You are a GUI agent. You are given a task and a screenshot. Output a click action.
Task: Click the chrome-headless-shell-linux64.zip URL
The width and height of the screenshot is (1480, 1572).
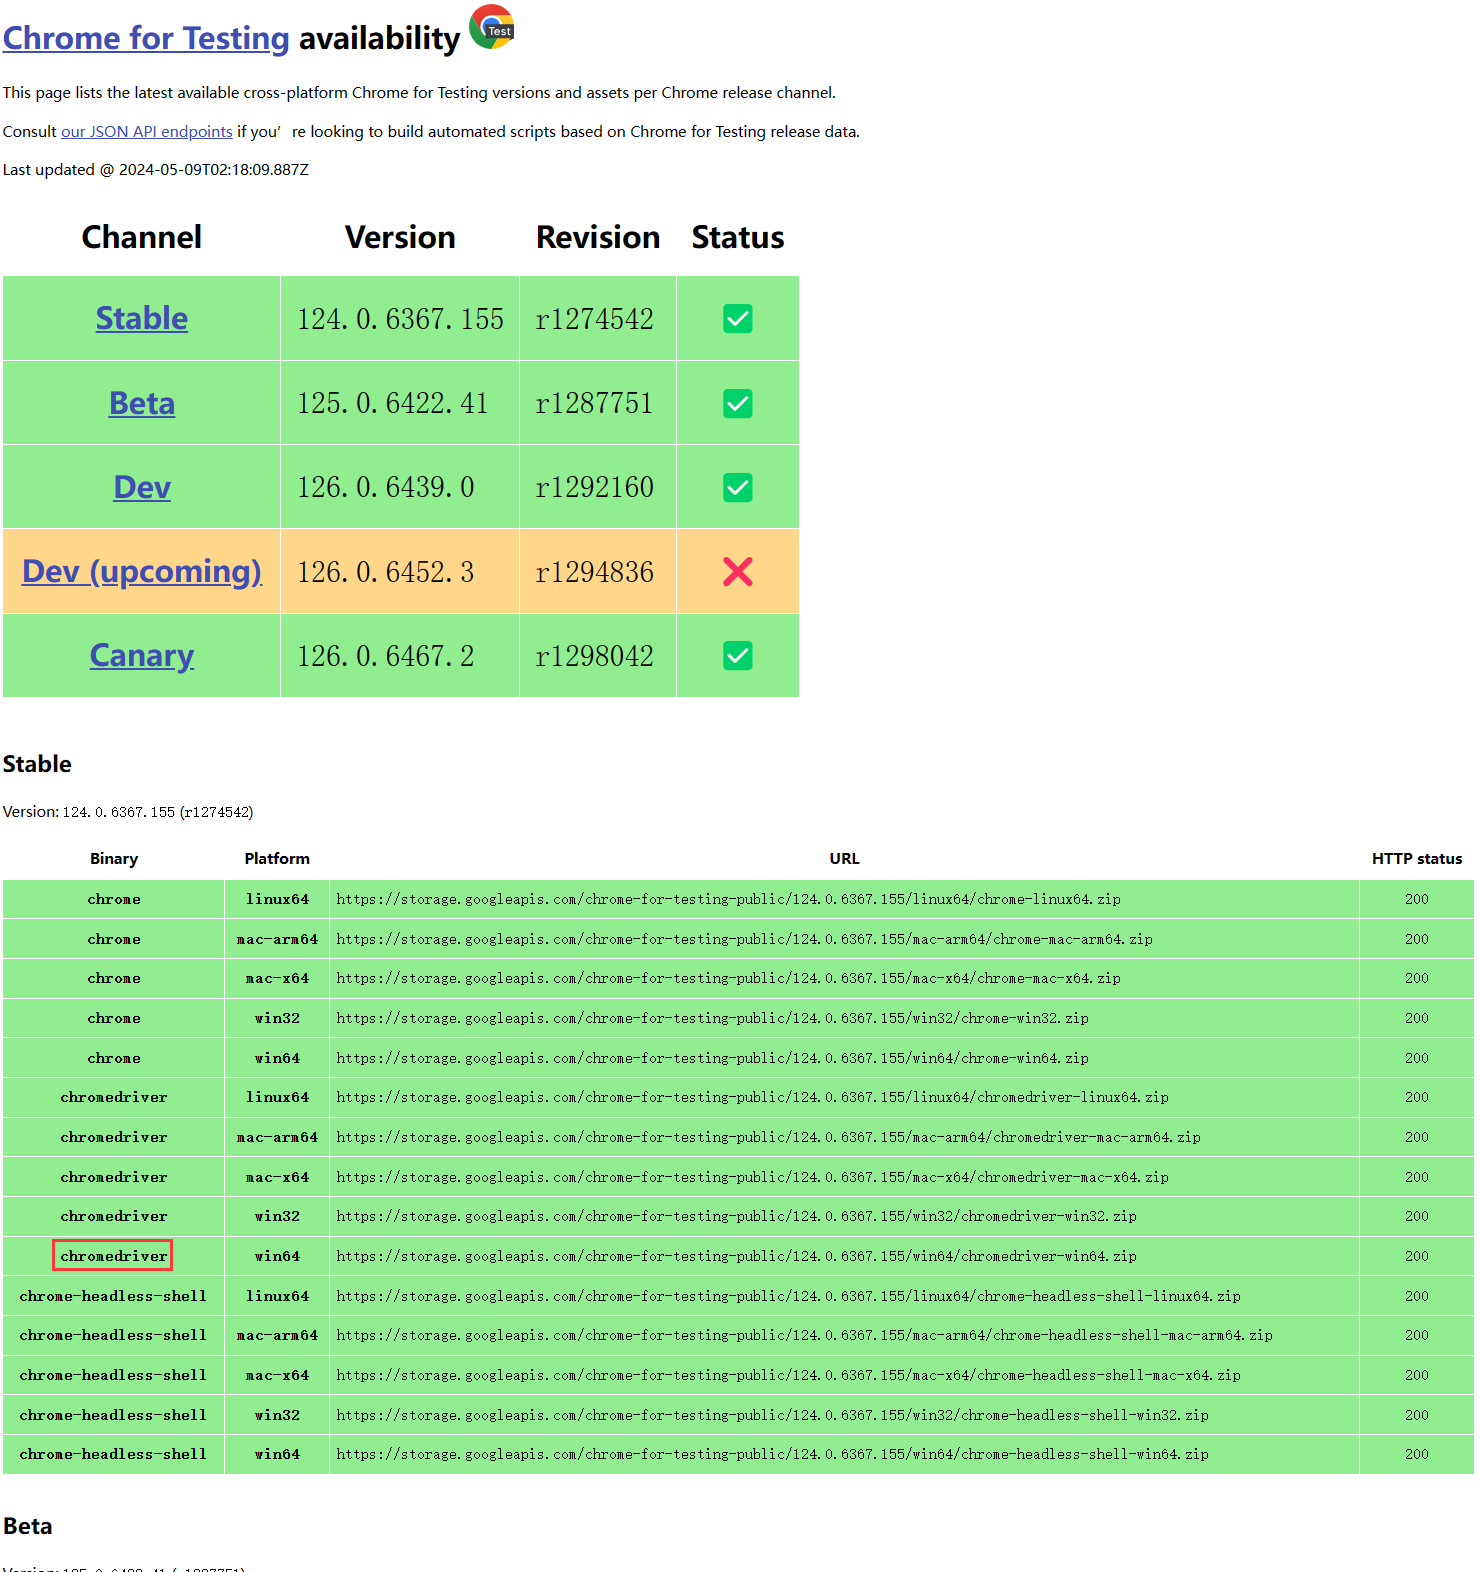click(788, 1296)
